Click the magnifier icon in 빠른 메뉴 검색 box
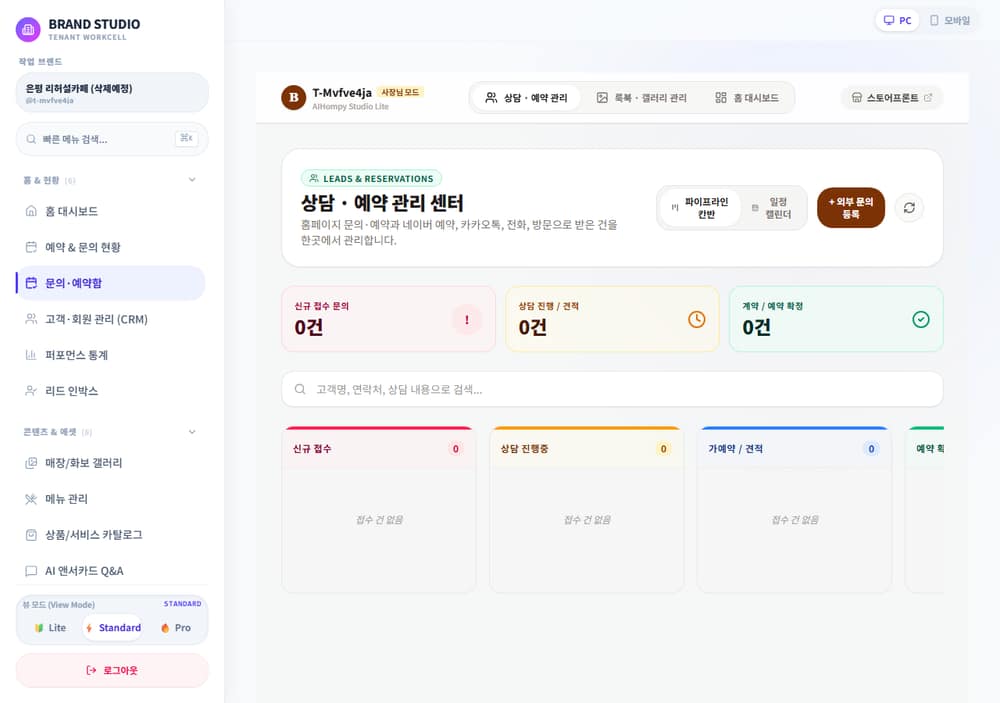 [x=31, y=139]
